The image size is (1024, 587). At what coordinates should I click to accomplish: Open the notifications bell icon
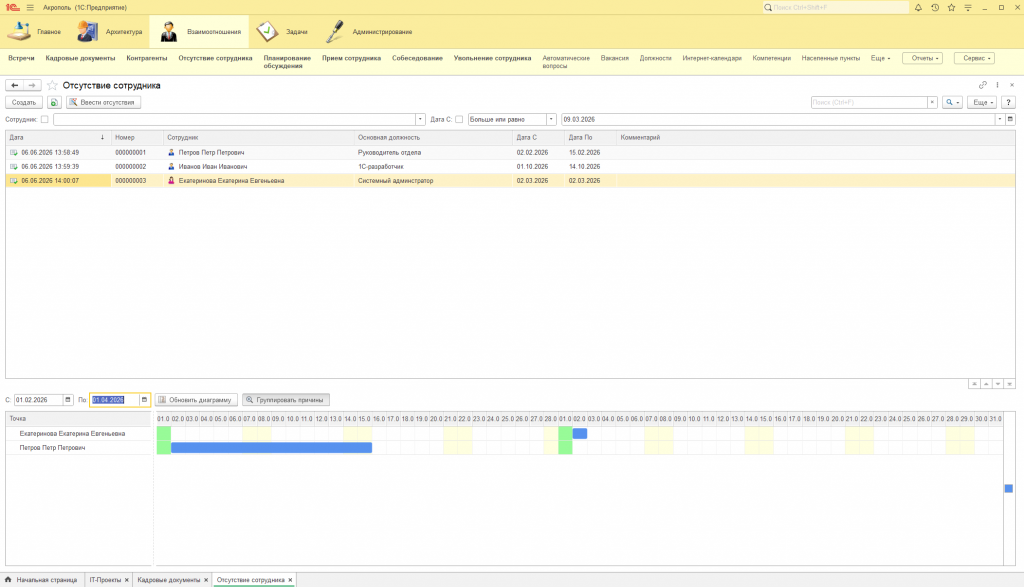click(918, 8)
